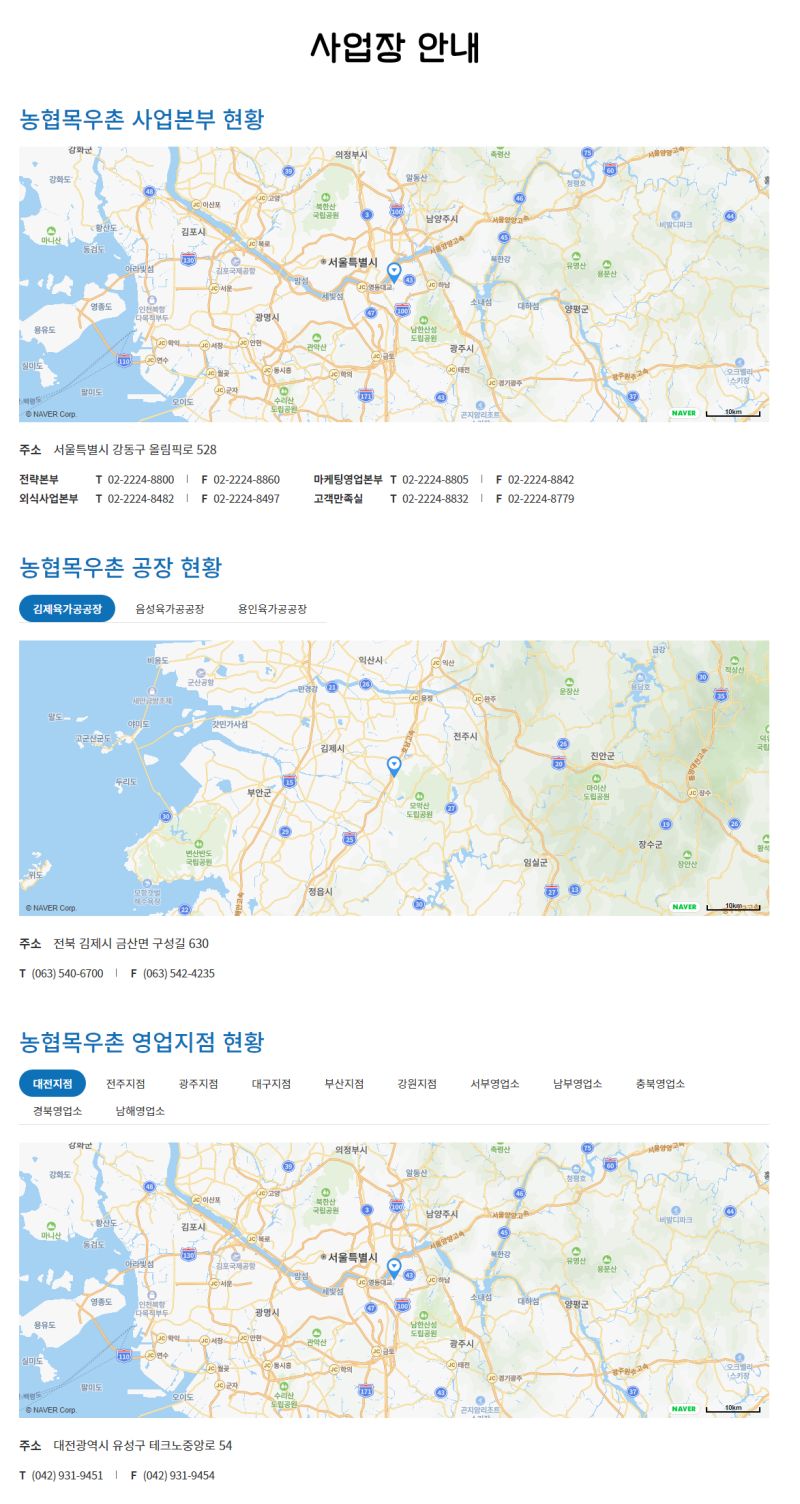
Task: Switch to the 전주지점 tab
Action: [126, 1083]
